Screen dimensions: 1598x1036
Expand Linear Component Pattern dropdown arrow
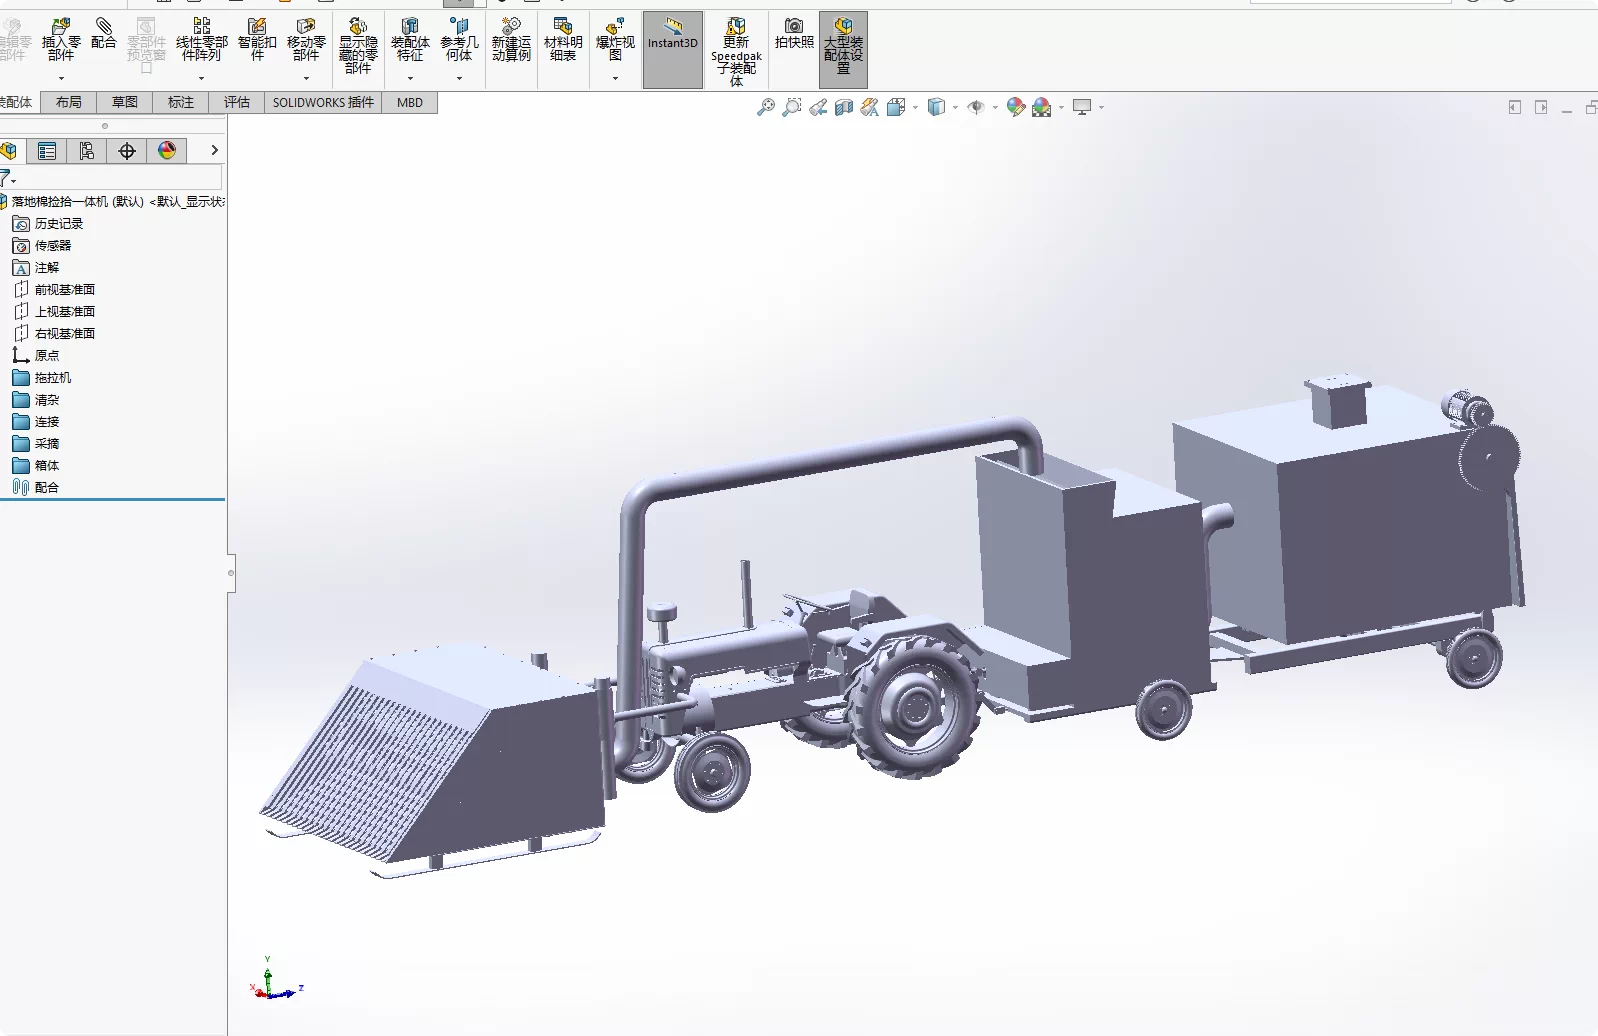coord(202,78)
